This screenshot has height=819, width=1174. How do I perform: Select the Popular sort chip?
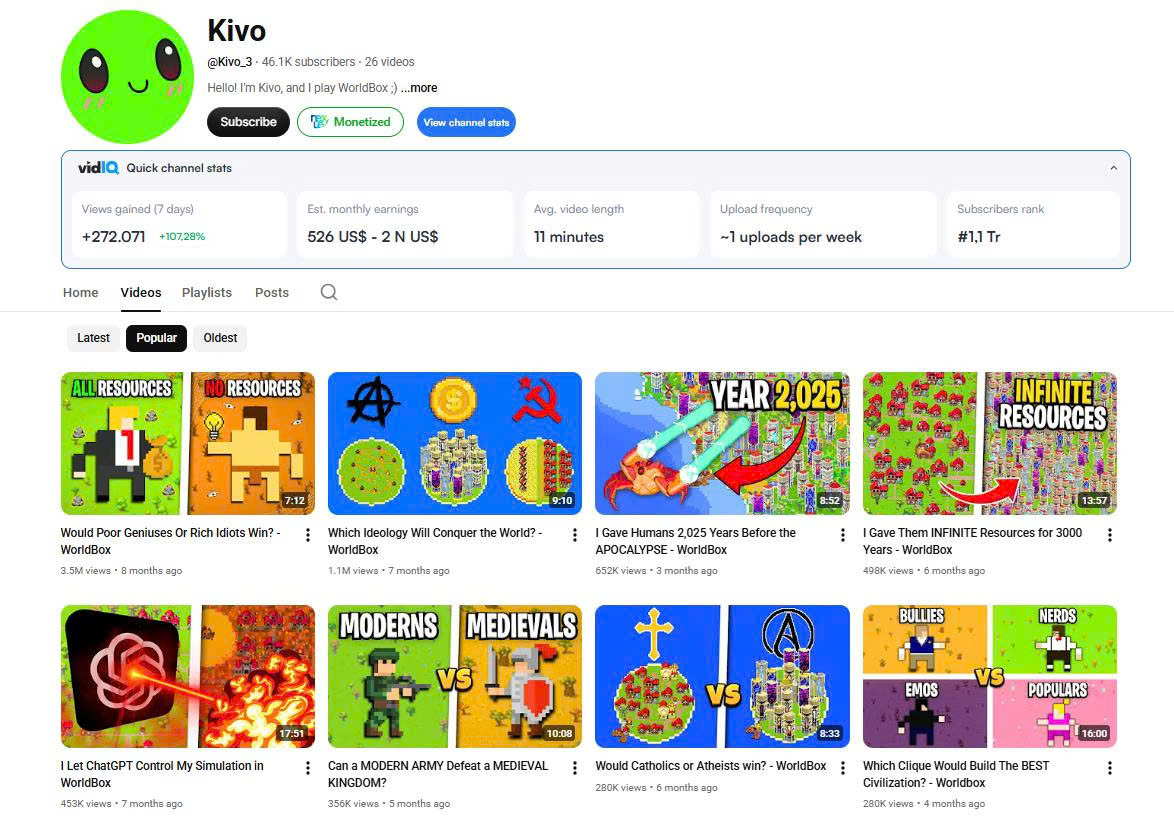point(156,338)
